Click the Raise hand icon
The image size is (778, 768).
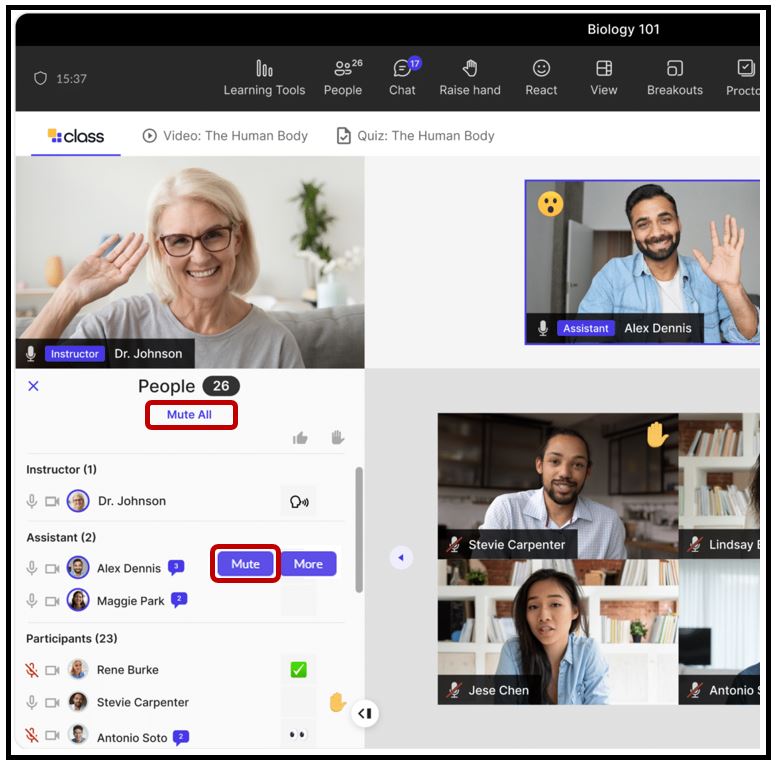469,77
